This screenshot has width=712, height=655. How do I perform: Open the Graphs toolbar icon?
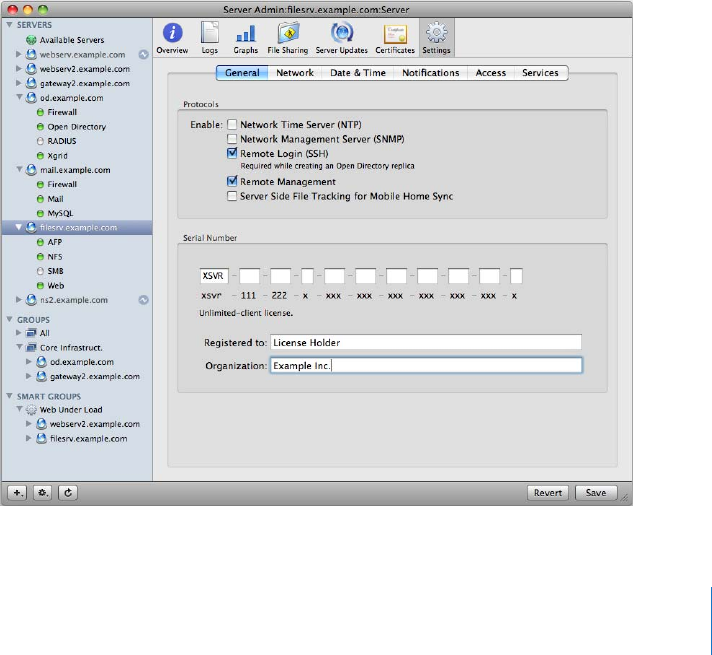246,38
